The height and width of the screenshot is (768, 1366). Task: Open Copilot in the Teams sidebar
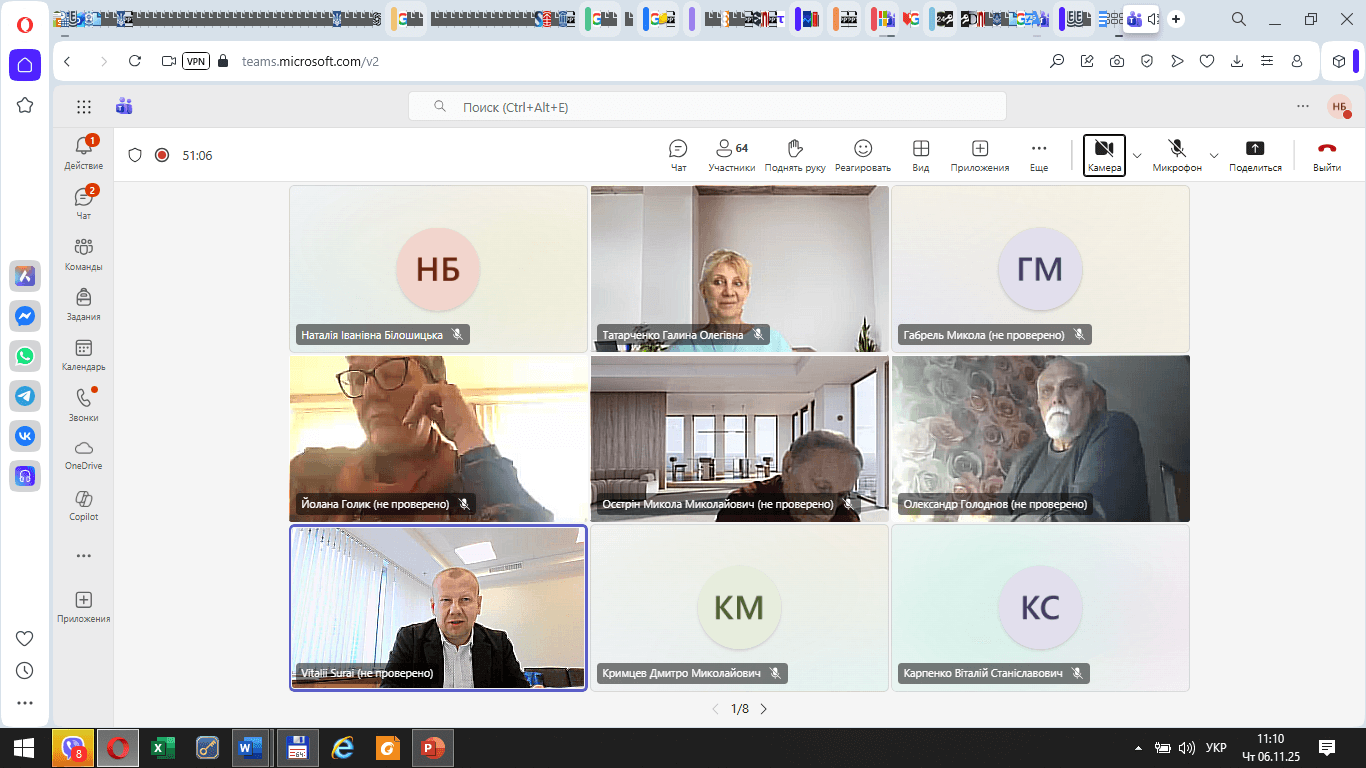(84, 505)
